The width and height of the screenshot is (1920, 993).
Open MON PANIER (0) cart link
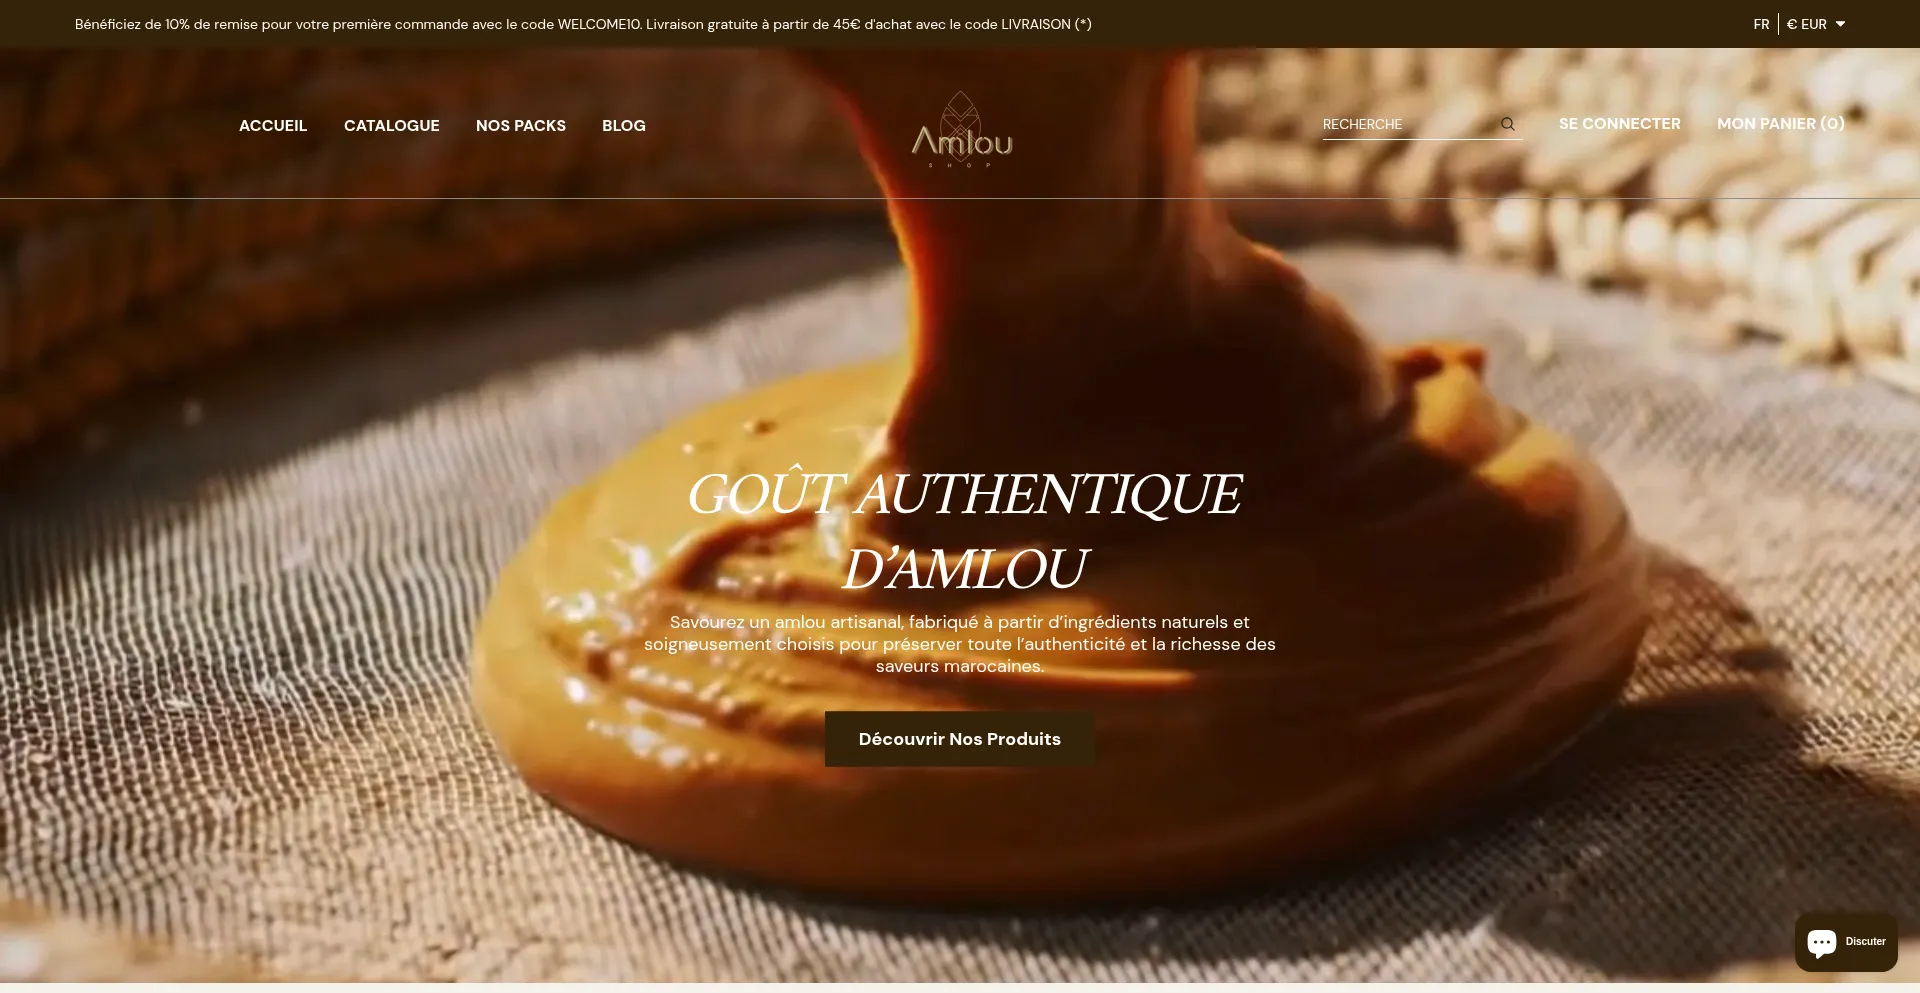(x=1780, y=124)
